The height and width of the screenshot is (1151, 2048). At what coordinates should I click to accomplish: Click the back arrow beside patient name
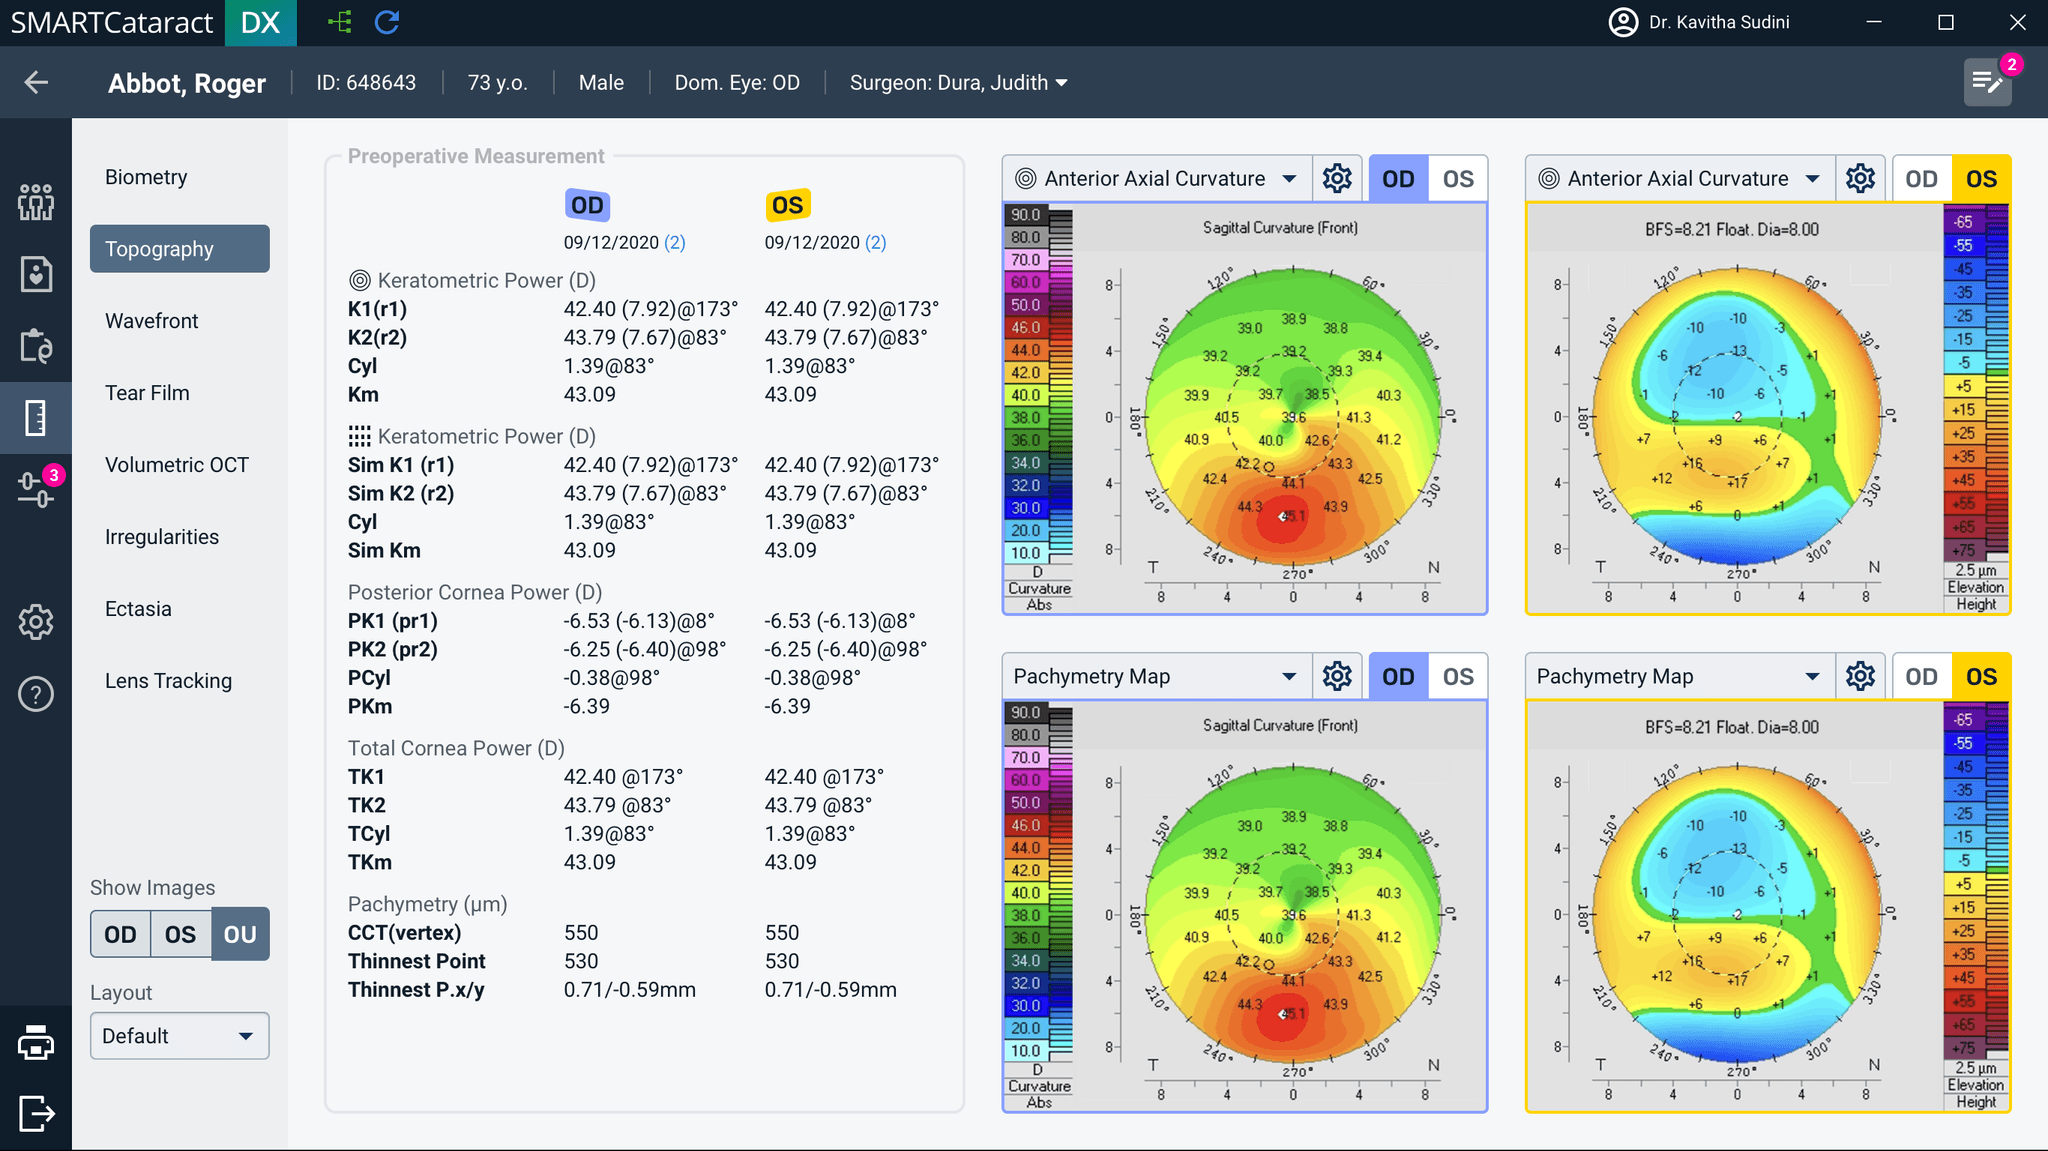point(36,83)
